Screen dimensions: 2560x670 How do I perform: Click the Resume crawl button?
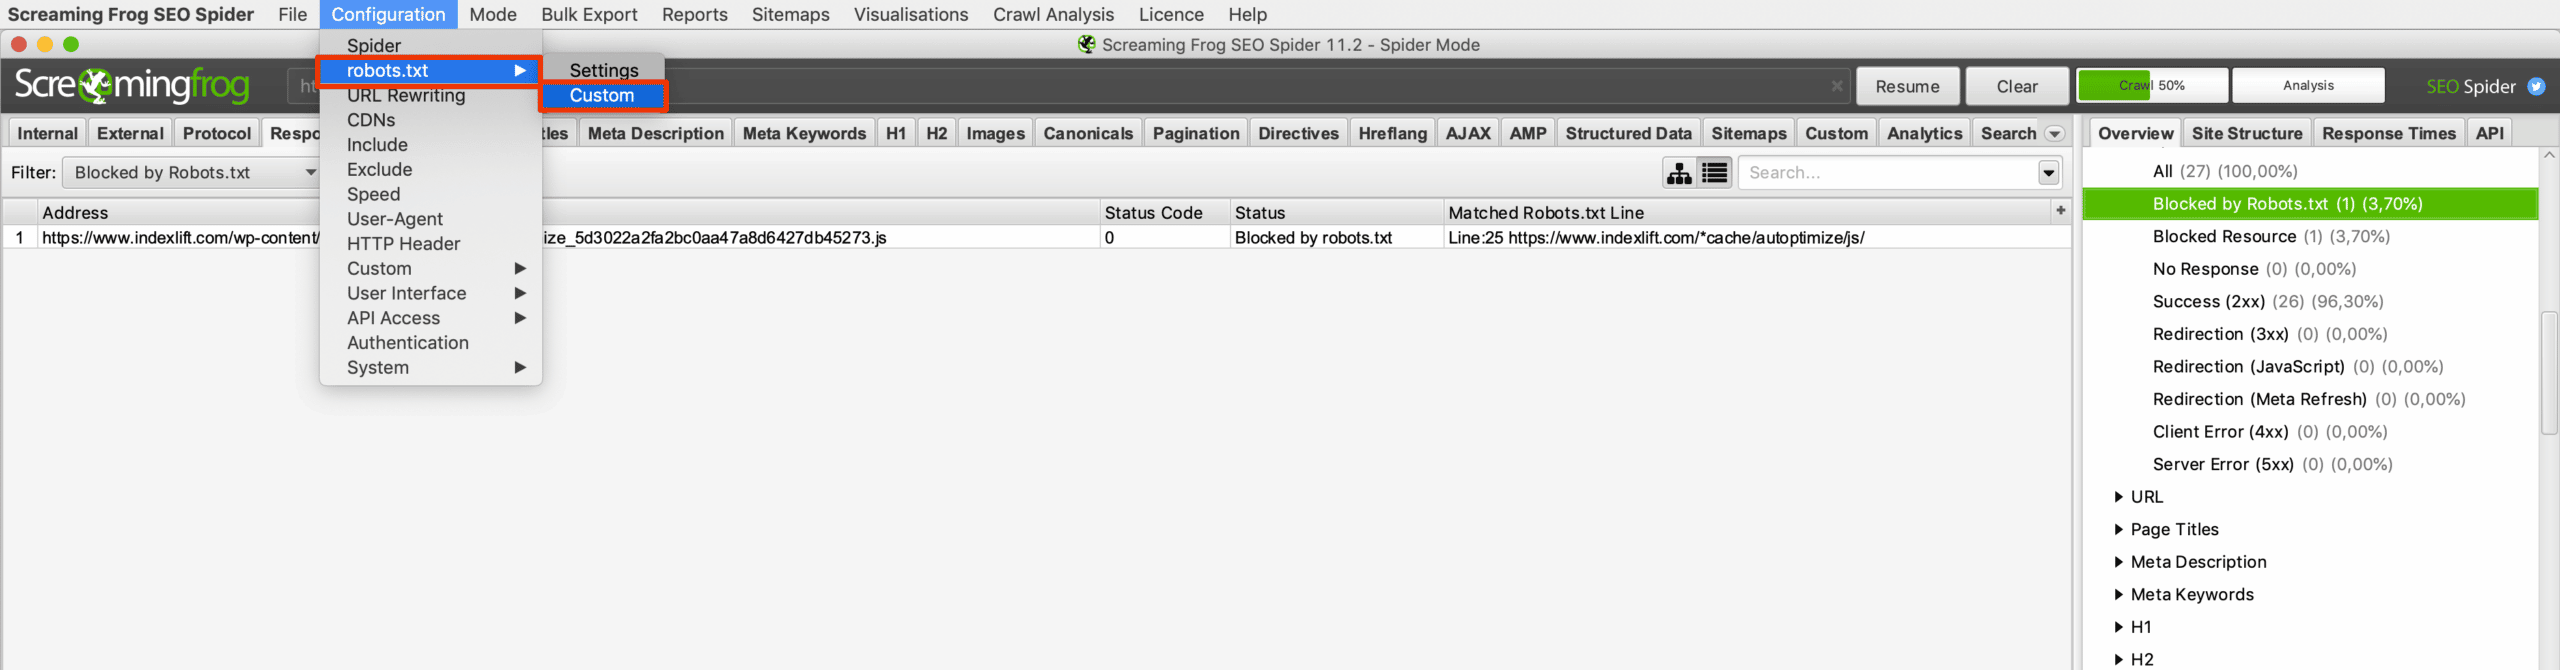[1907, 86]
